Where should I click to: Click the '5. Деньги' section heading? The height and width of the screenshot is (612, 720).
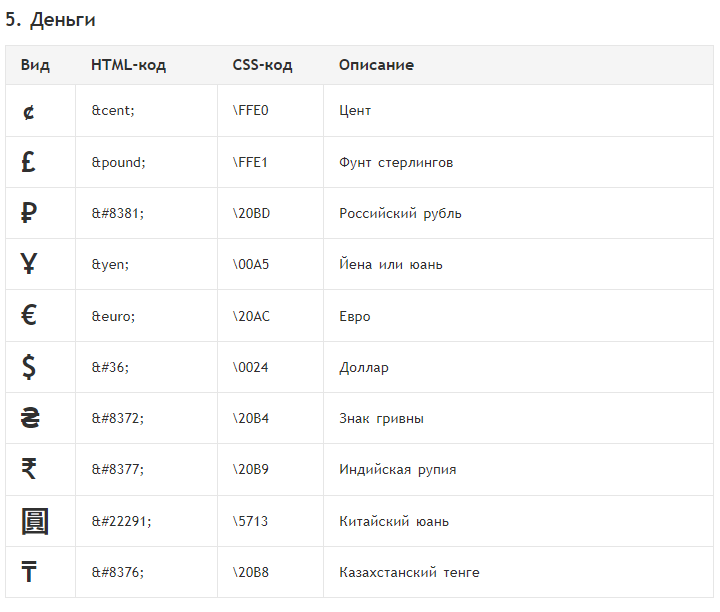[x=51, y=20]
